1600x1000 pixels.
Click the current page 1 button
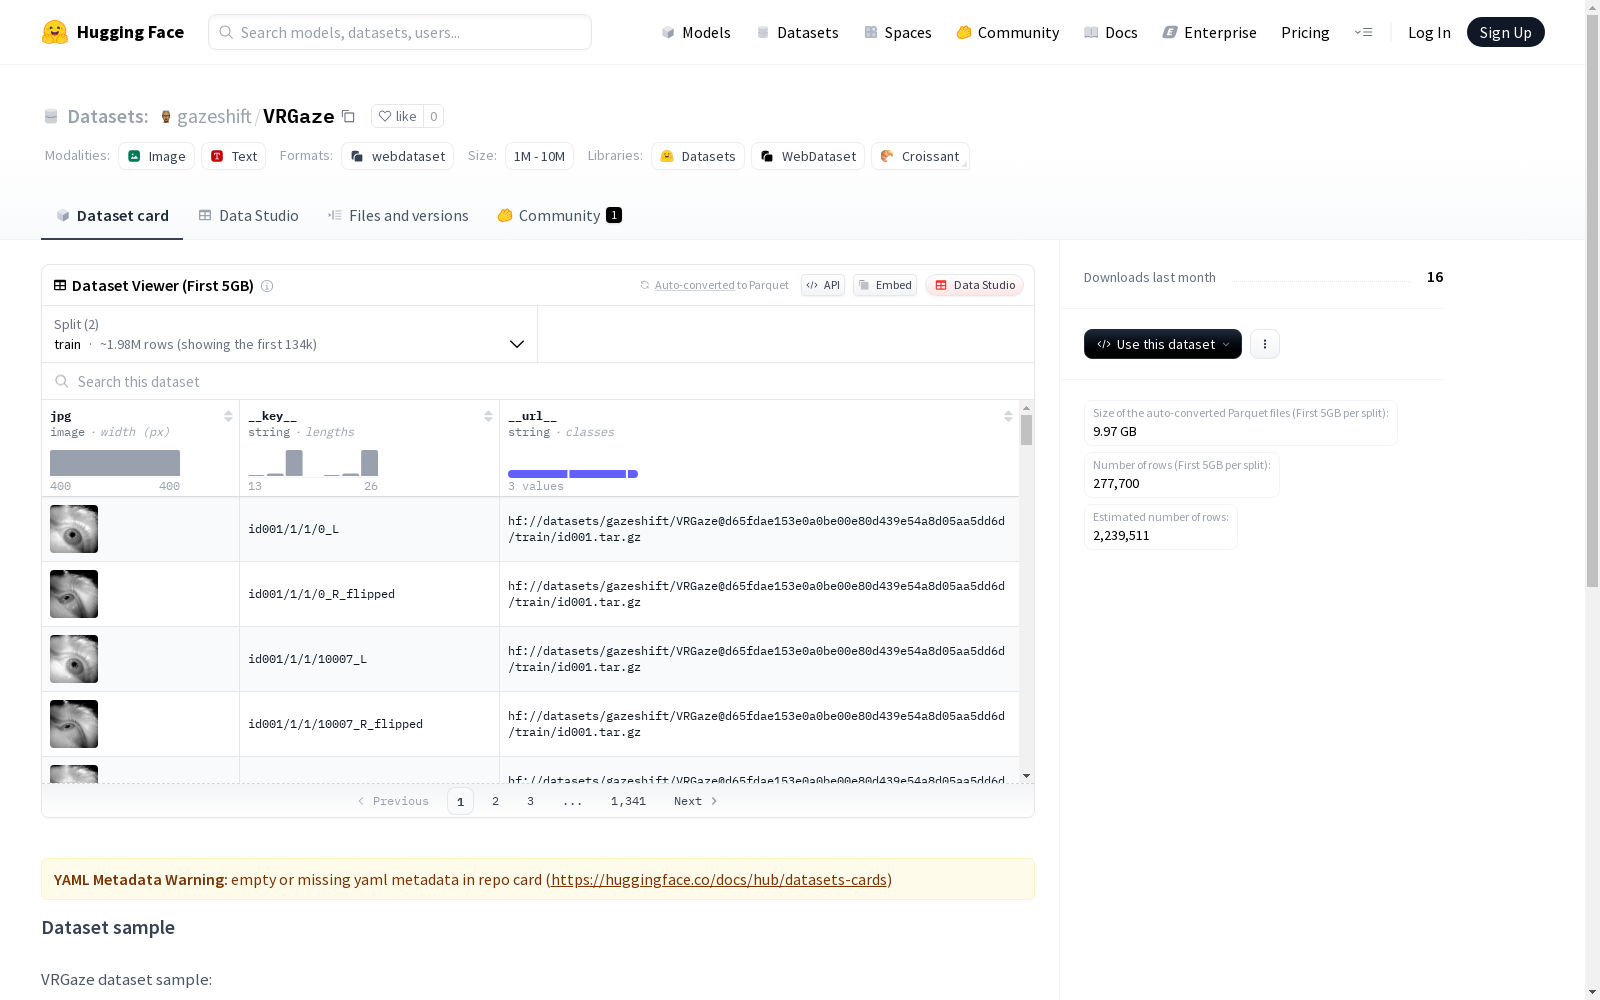tap(460, 801)
